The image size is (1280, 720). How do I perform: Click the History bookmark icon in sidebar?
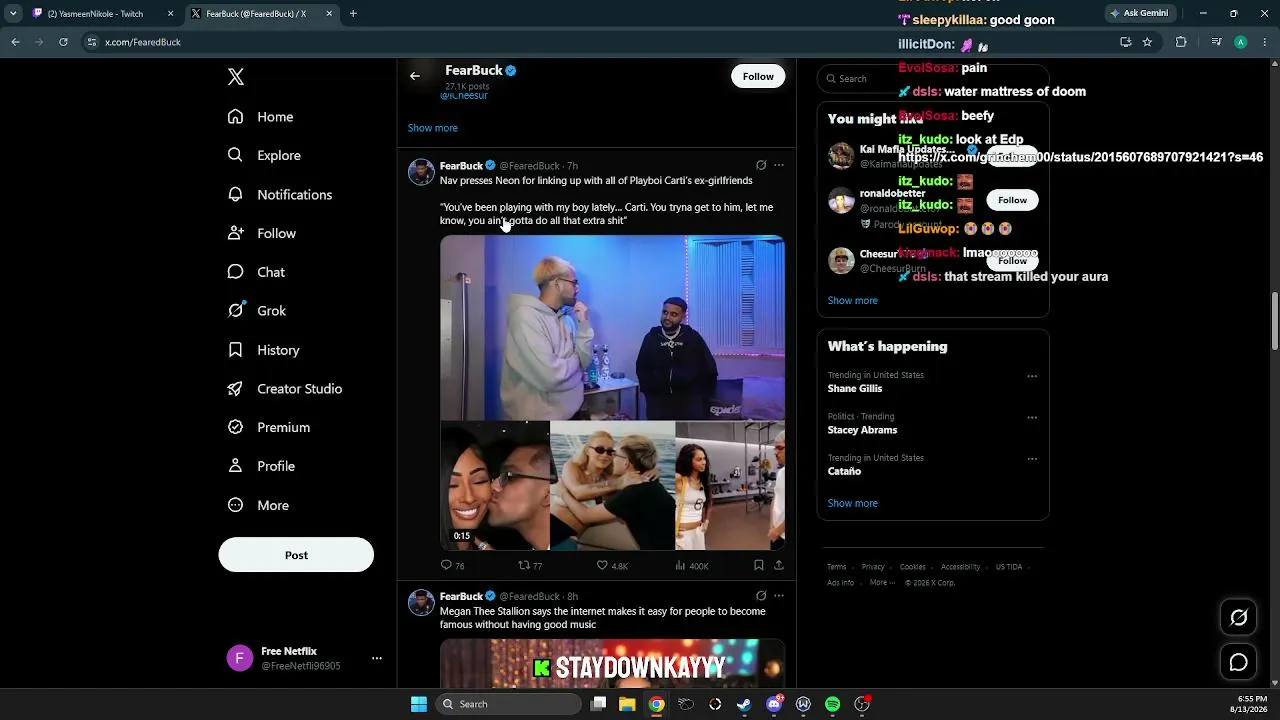pos(236,350)
